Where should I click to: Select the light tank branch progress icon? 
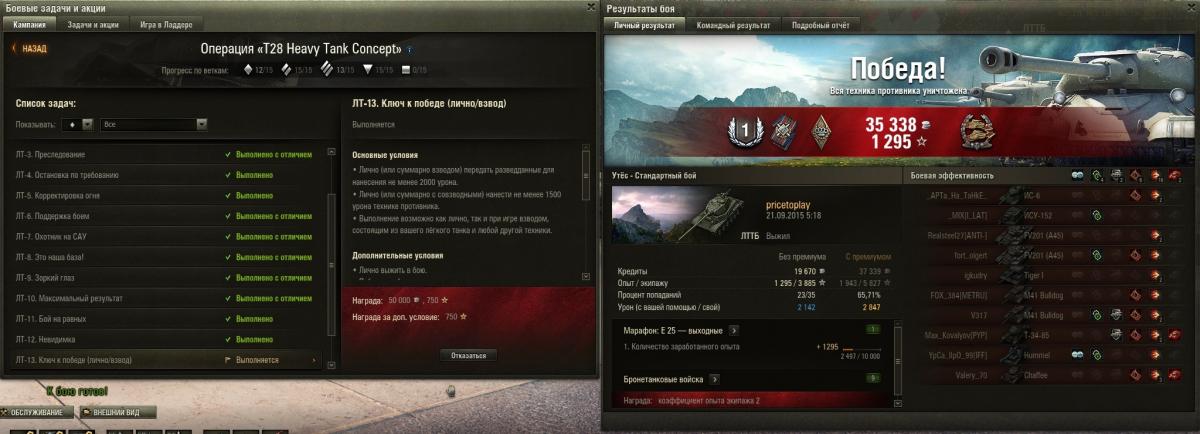248,70
